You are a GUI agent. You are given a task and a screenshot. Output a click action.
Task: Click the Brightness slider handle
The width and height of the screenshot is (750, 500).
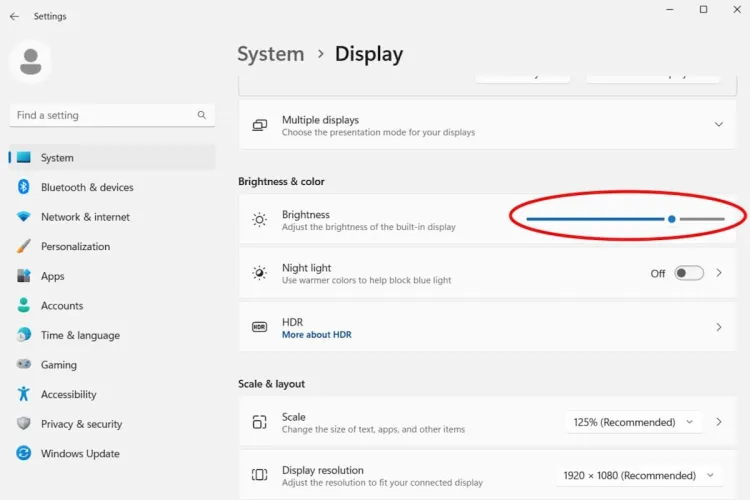point(672,219)
